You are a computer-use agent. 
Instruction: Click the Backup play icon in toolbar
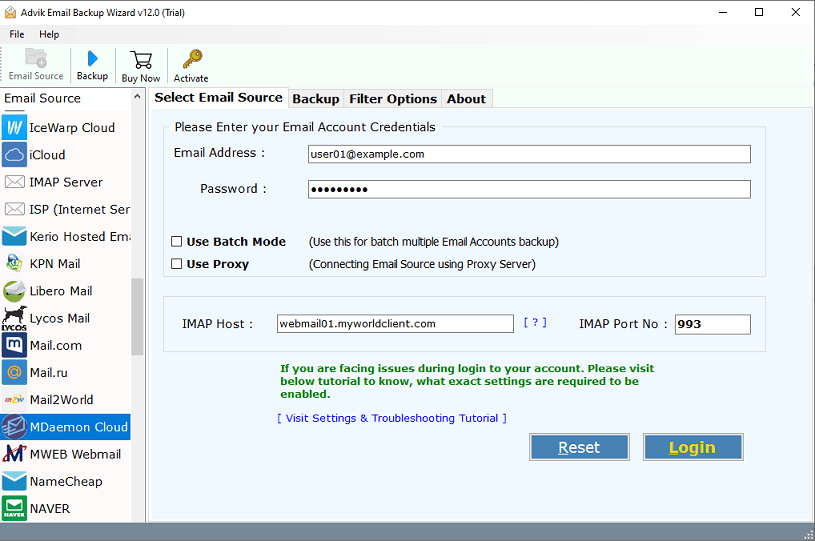(93, 59)
